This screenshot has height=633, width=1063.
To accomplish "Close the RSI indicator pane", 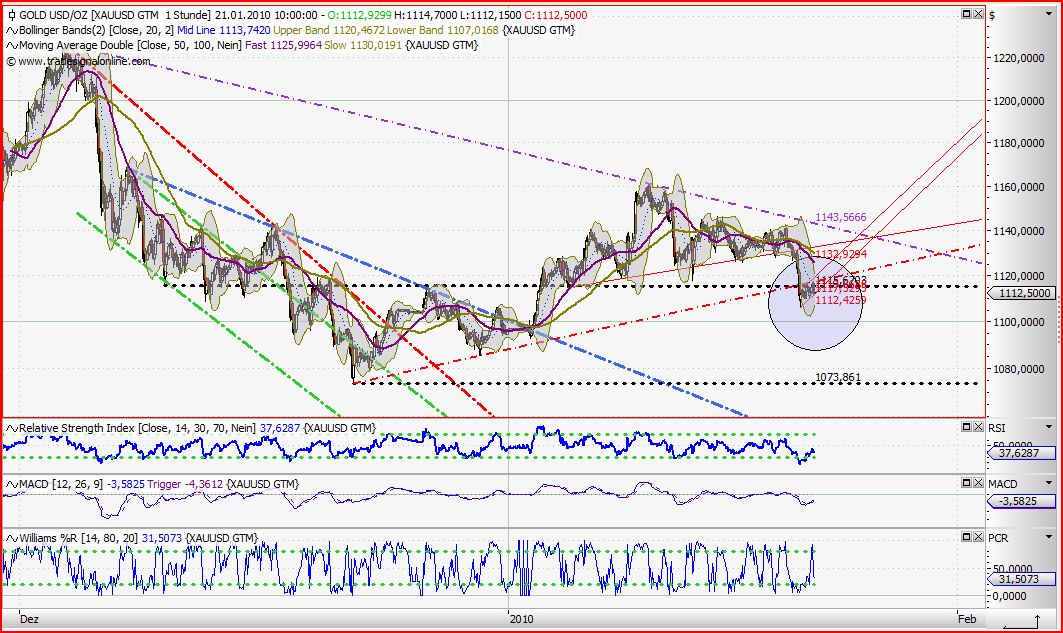I will 978,426.
